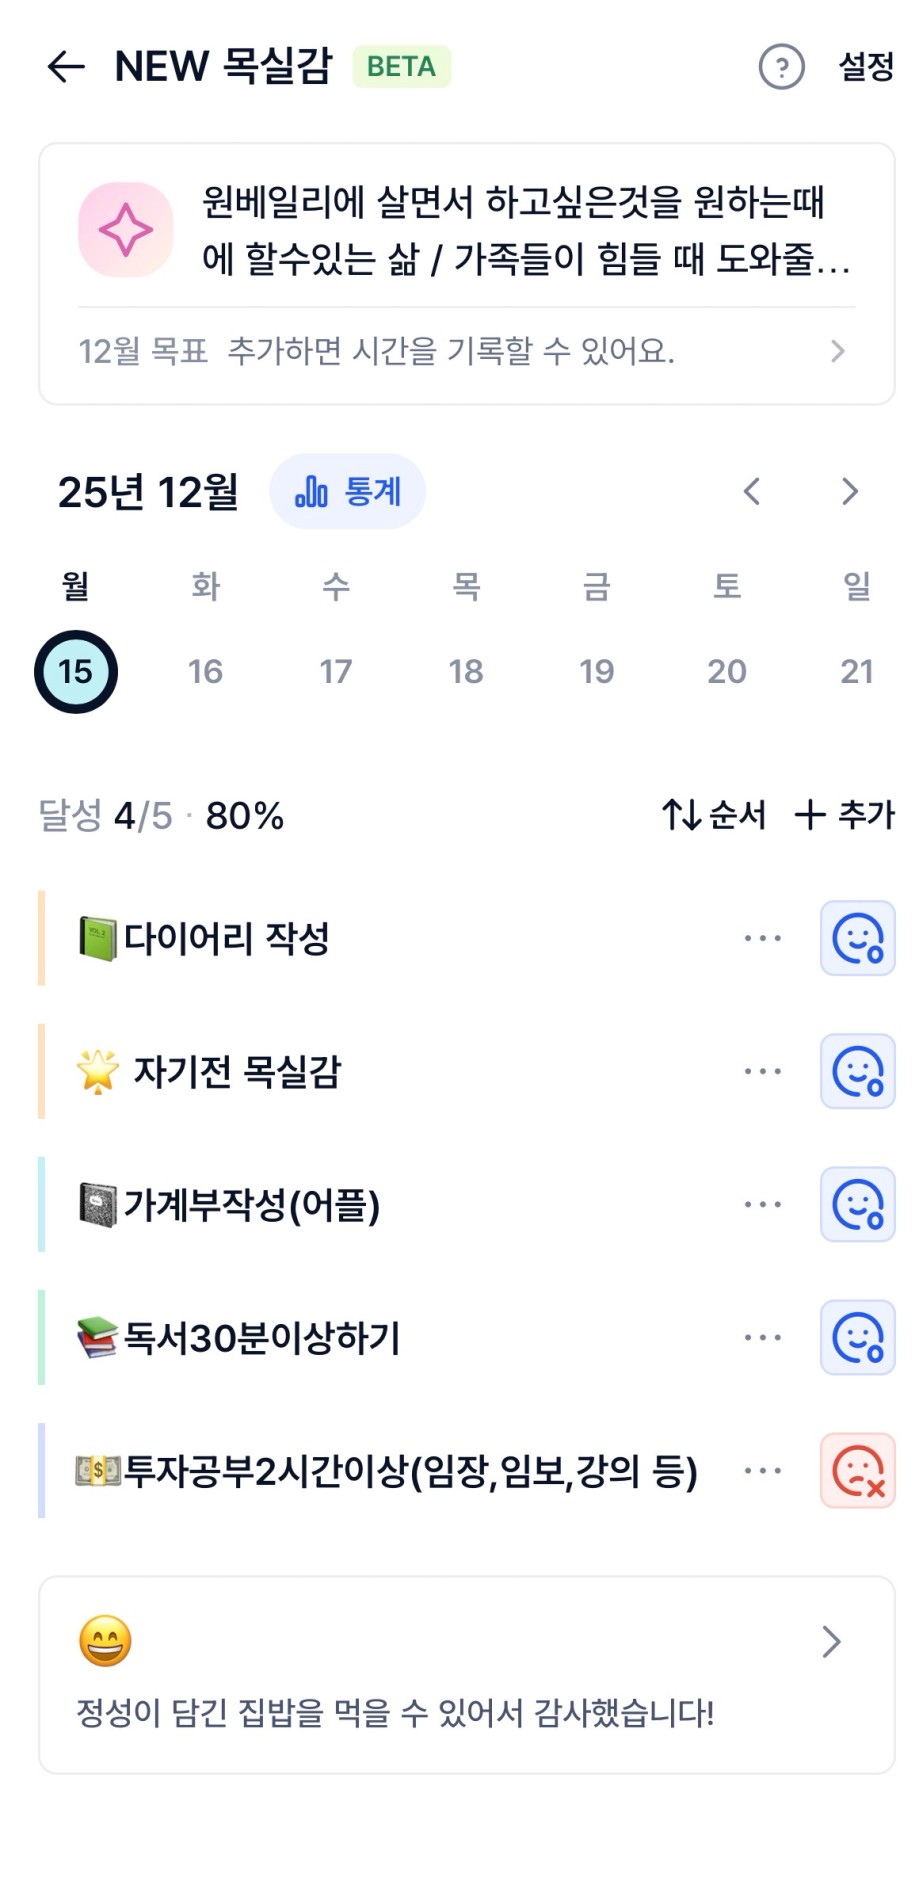Select date 17 in week calendar
Image resolution: width=919 pixels, height=1885 pixels.
[336, 671]
